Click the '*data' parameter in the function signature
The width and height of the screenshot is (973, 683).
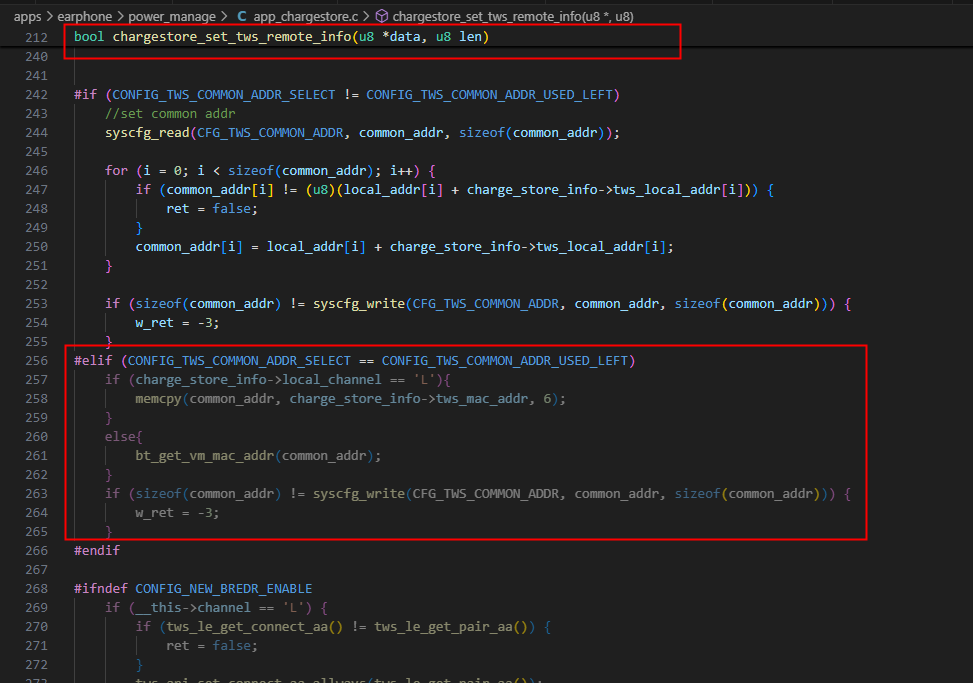click(x=401, y=37)
